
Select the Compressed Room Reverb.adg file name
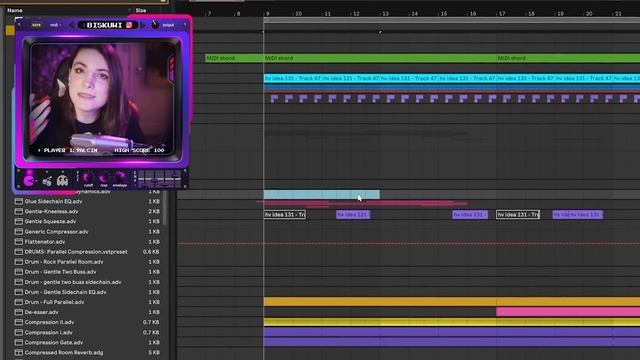tap(64, 352)
